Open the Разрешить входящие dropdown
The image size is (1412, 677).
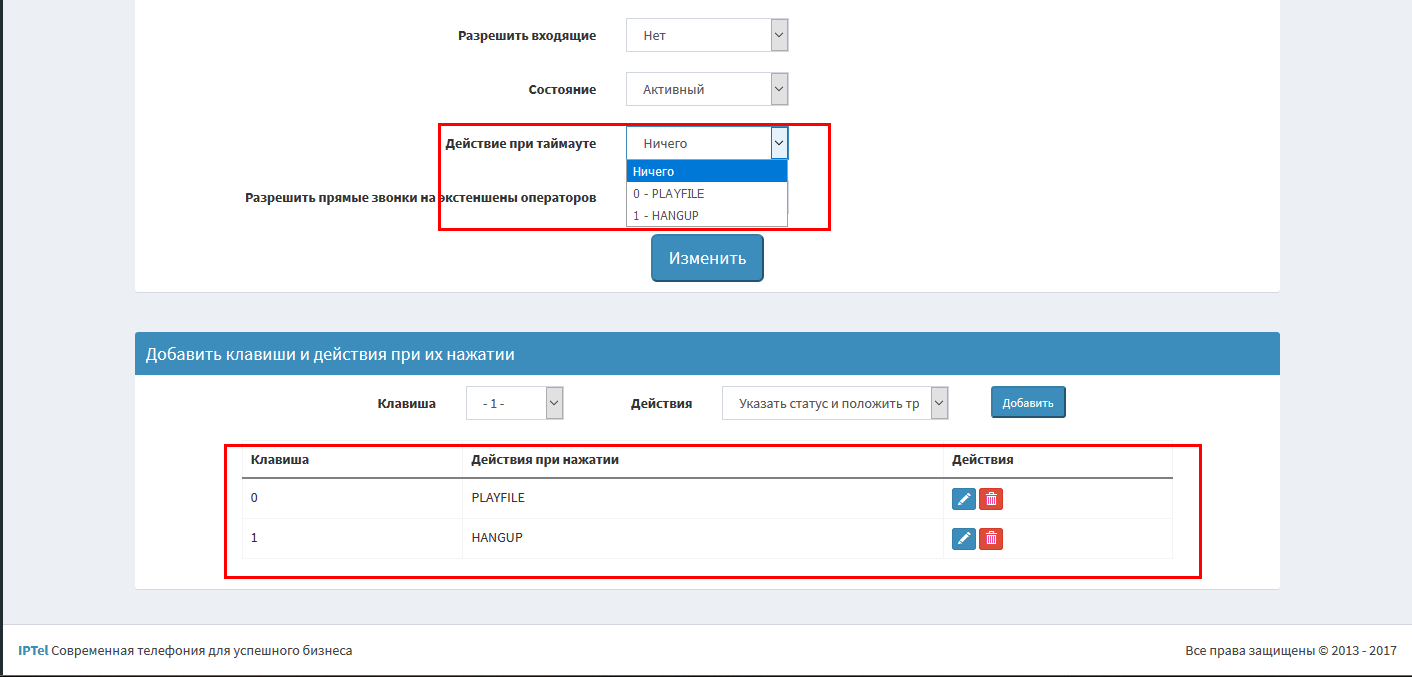707,35
